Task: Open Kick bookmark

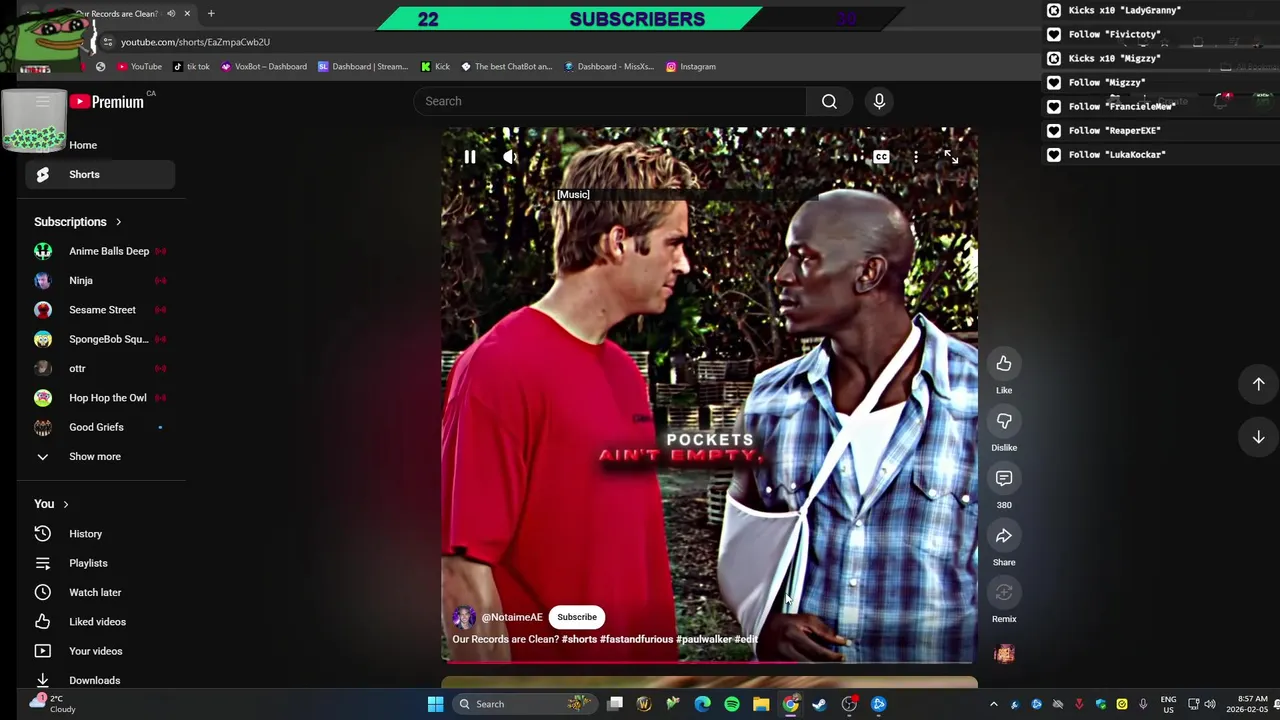Action: 435,67
